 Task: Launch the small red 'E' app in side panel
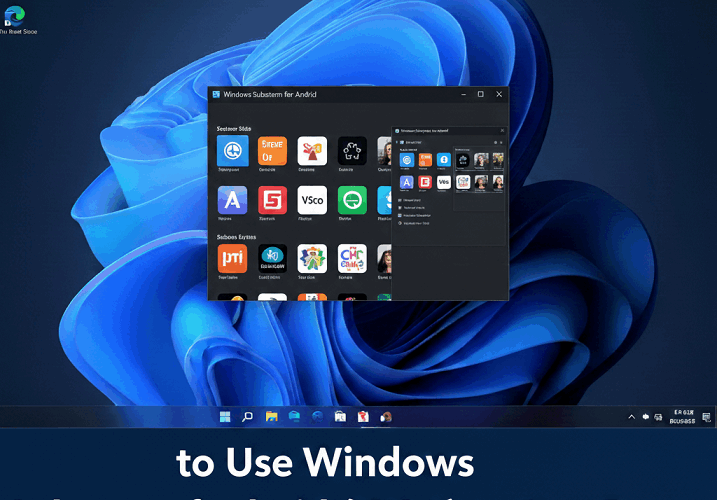pos(425,182)
